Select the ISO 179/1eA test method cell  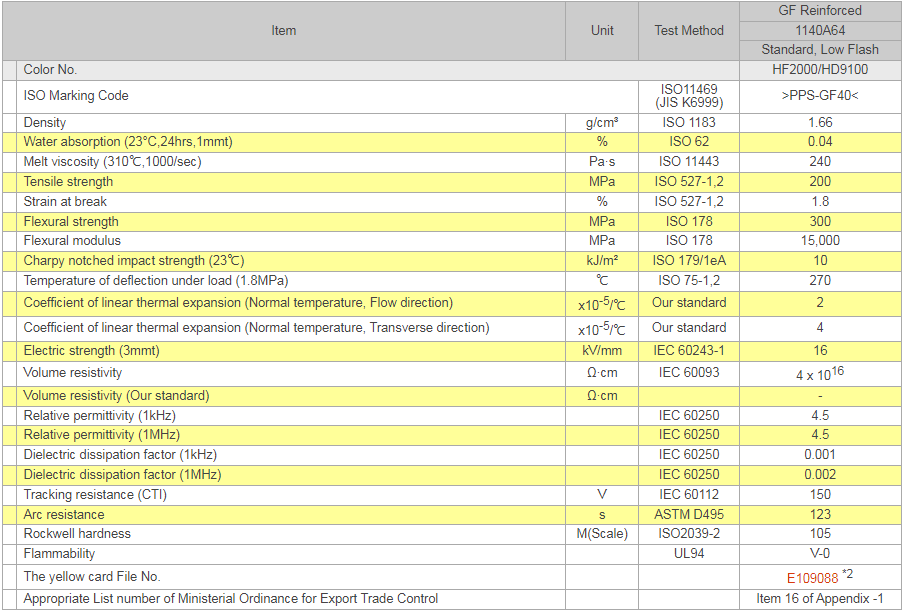(689, 261)
